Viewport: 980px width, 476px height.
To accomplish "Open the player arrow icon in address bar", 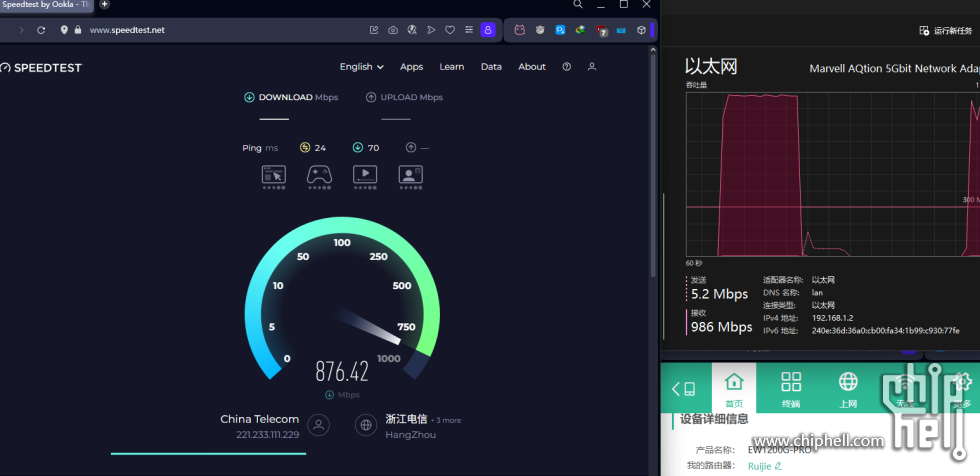I will [x=431, y=30].
